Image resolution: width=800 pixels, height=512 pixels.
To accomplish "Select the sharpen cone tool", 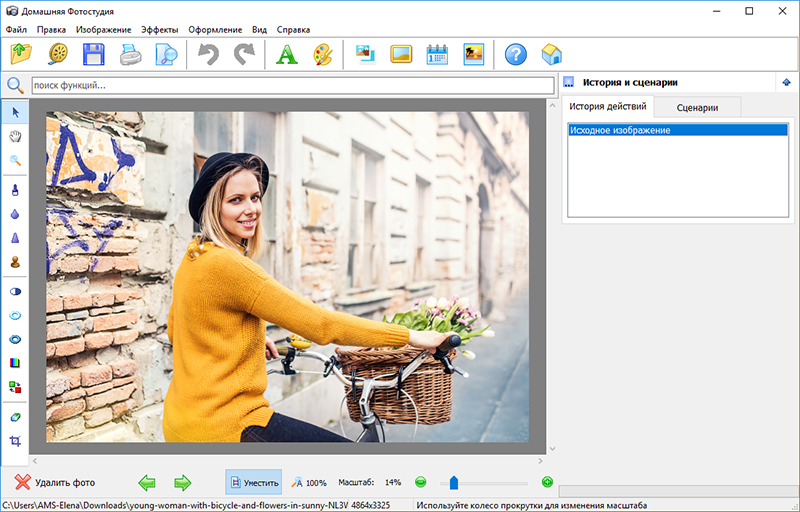I will [x=15, y=238].
